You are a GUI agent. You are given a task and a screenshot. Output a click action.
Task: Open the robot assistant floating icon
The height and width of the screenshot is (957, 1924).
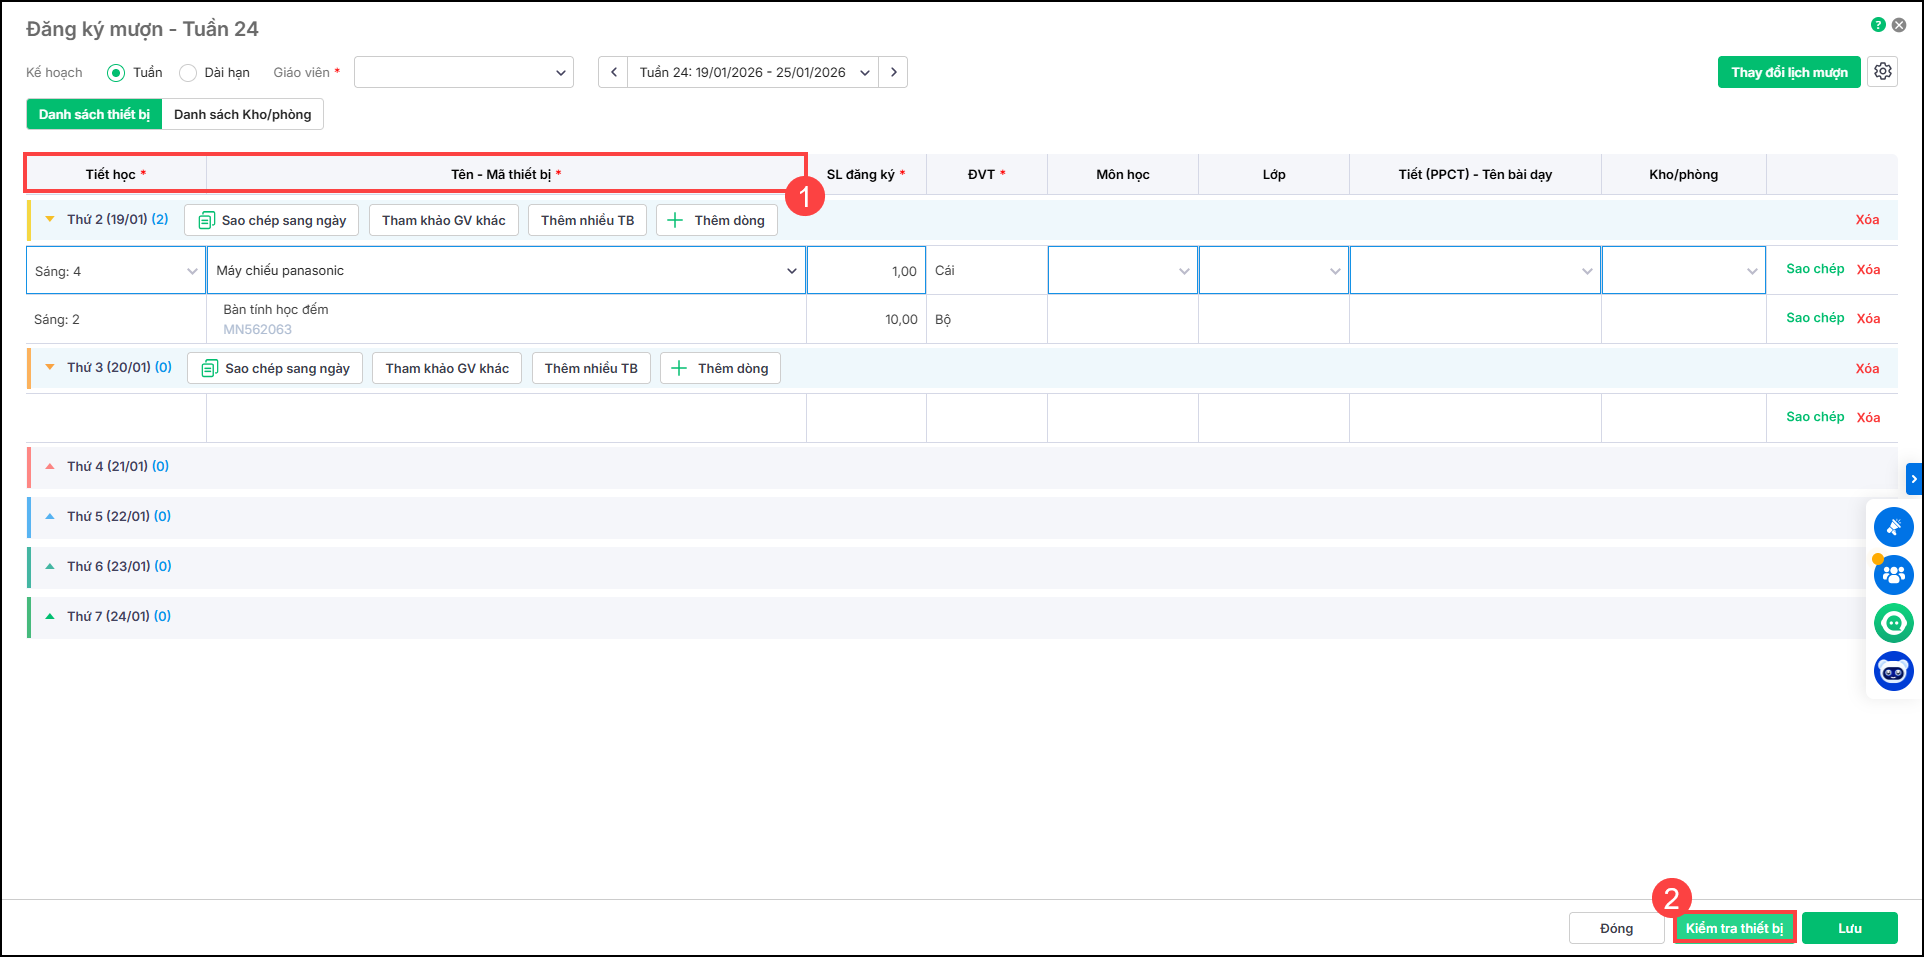coord(1893,671)
